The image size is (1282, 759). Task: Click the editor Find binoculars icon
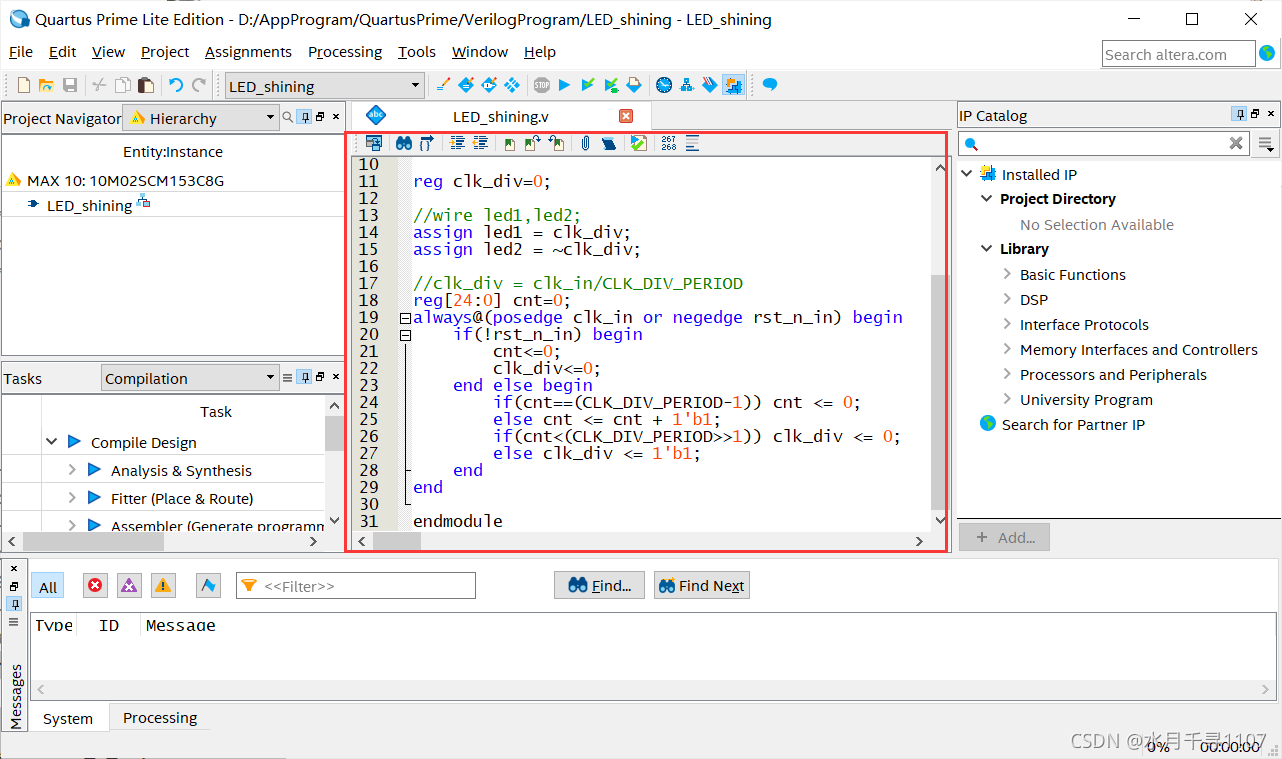(403, 143)
